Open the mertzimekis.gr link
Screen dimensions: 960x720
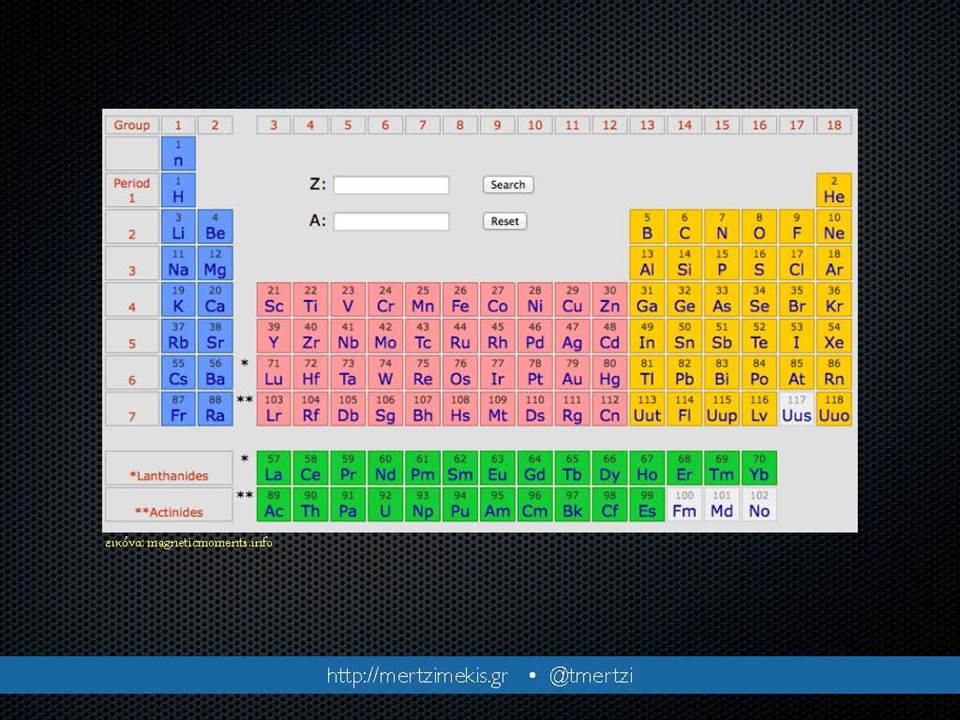coord(418,676)
